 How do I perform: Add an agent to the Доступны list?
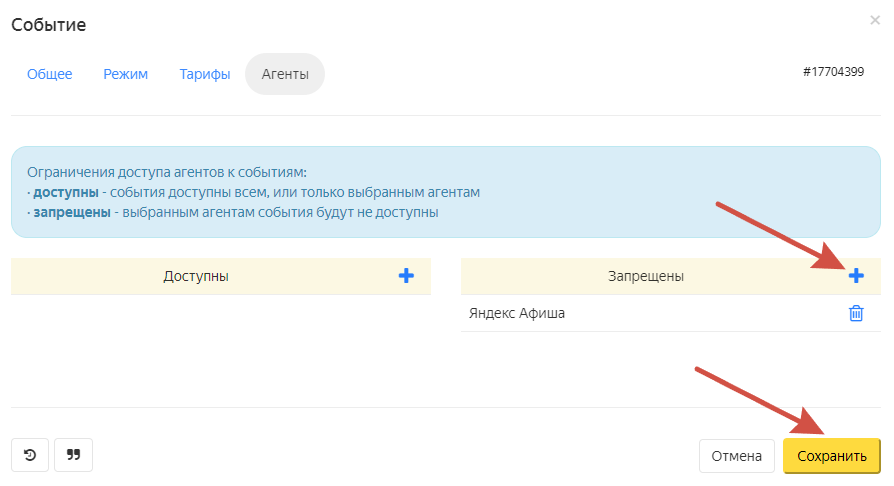[x=406, y=276]
